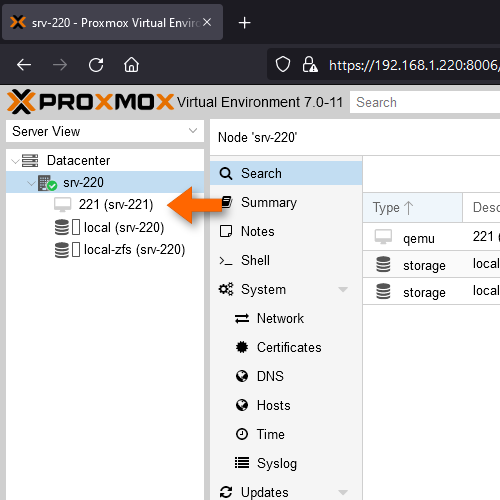Click the Virtual Environment 7.0-11 version text

pyautogui.click(x=260, y=102)
